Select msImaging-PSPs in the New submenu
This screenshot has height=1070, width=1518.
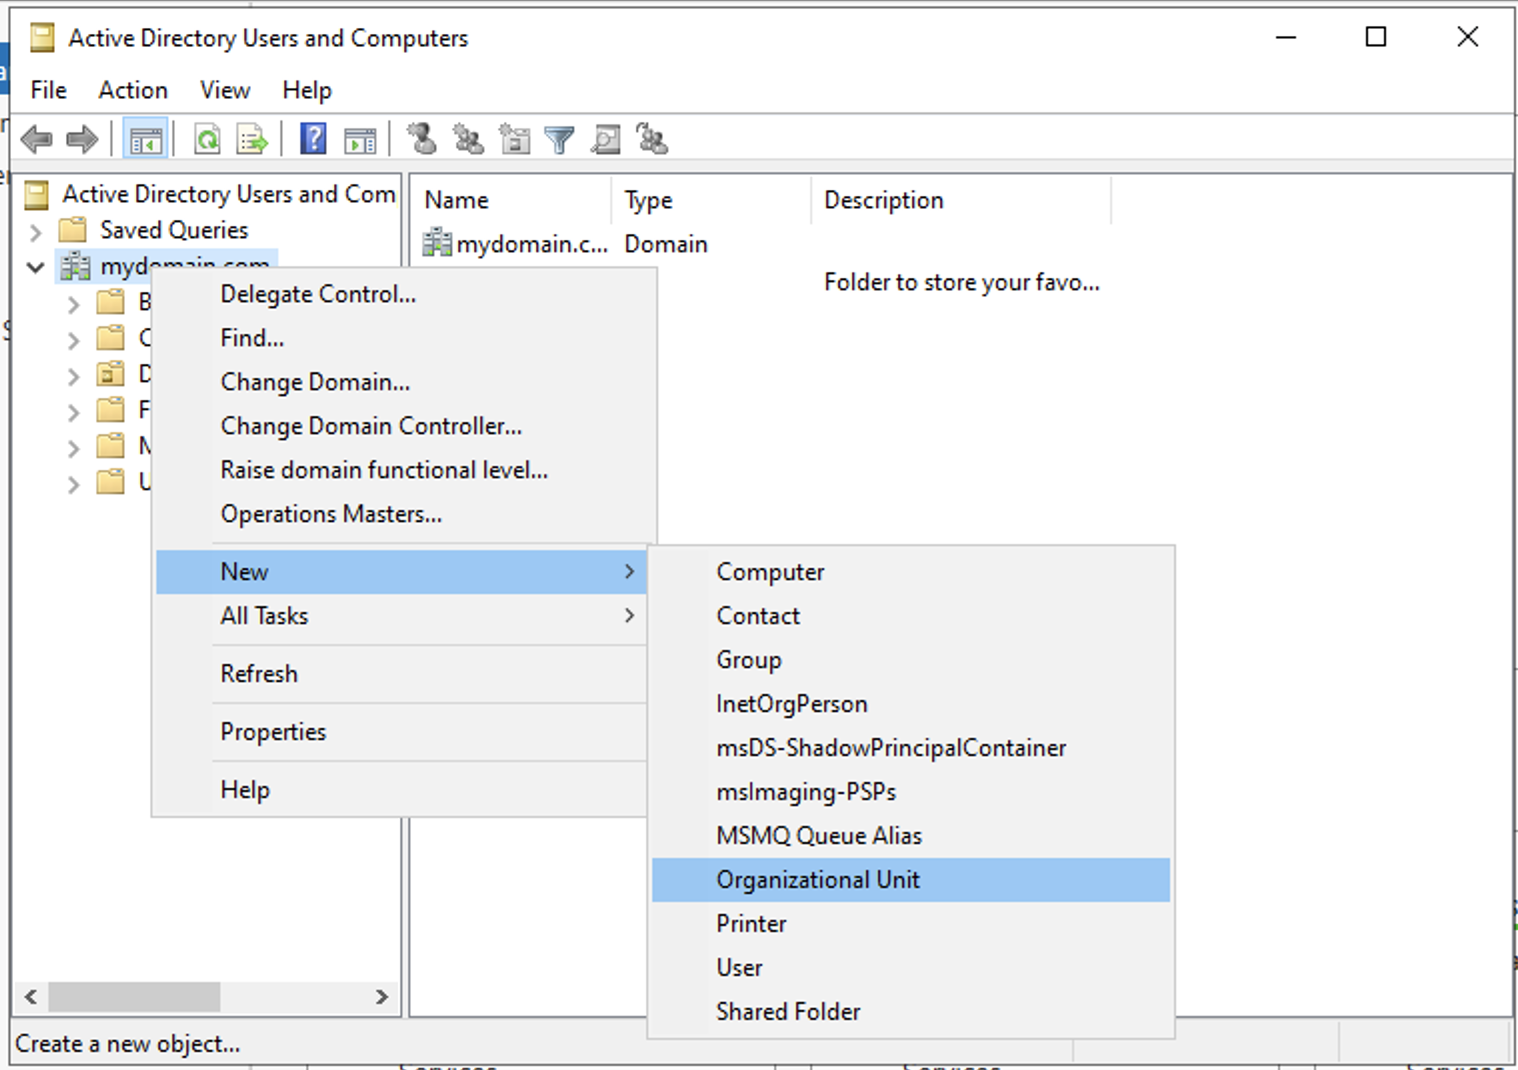click(911, 792)
